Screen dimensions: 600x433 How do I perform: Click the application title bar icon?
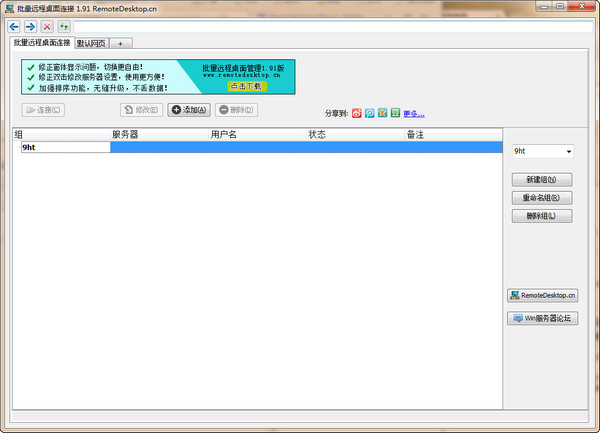[x=10, y=8]
